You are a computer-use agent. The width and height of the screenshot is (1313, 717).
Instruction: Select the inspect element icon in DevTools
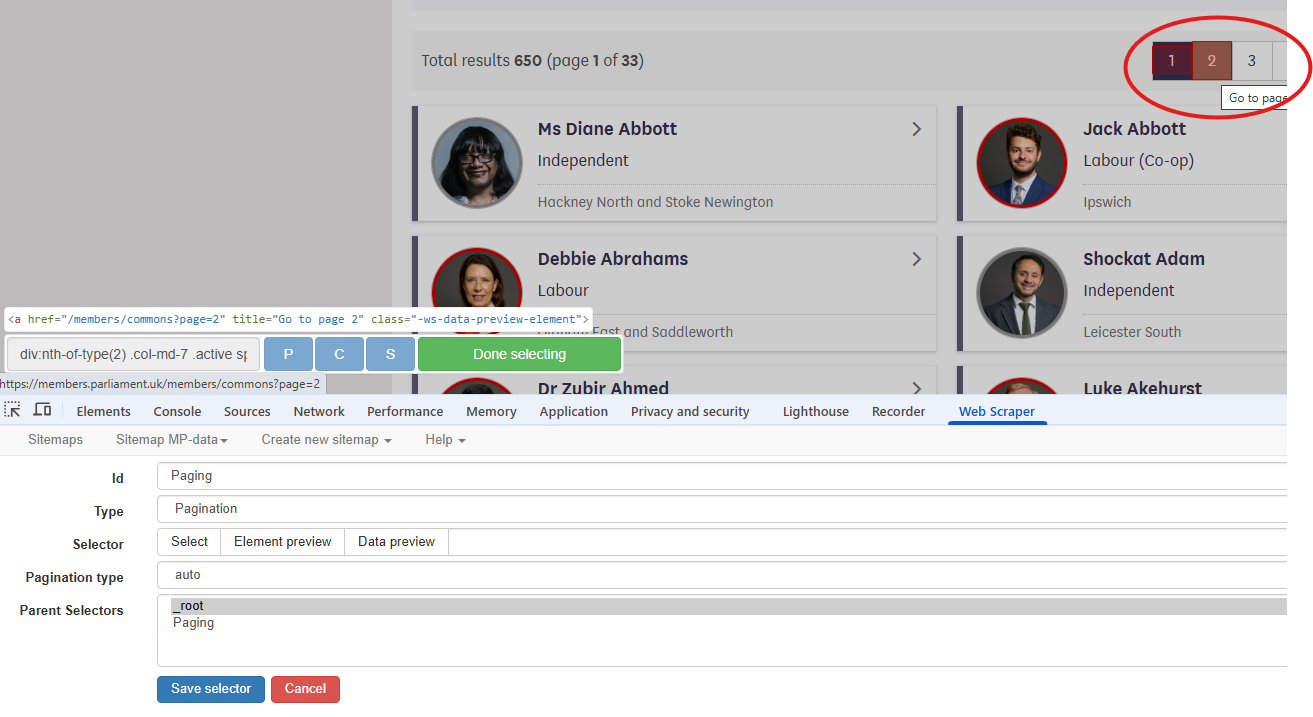click(x=13, y=409)
